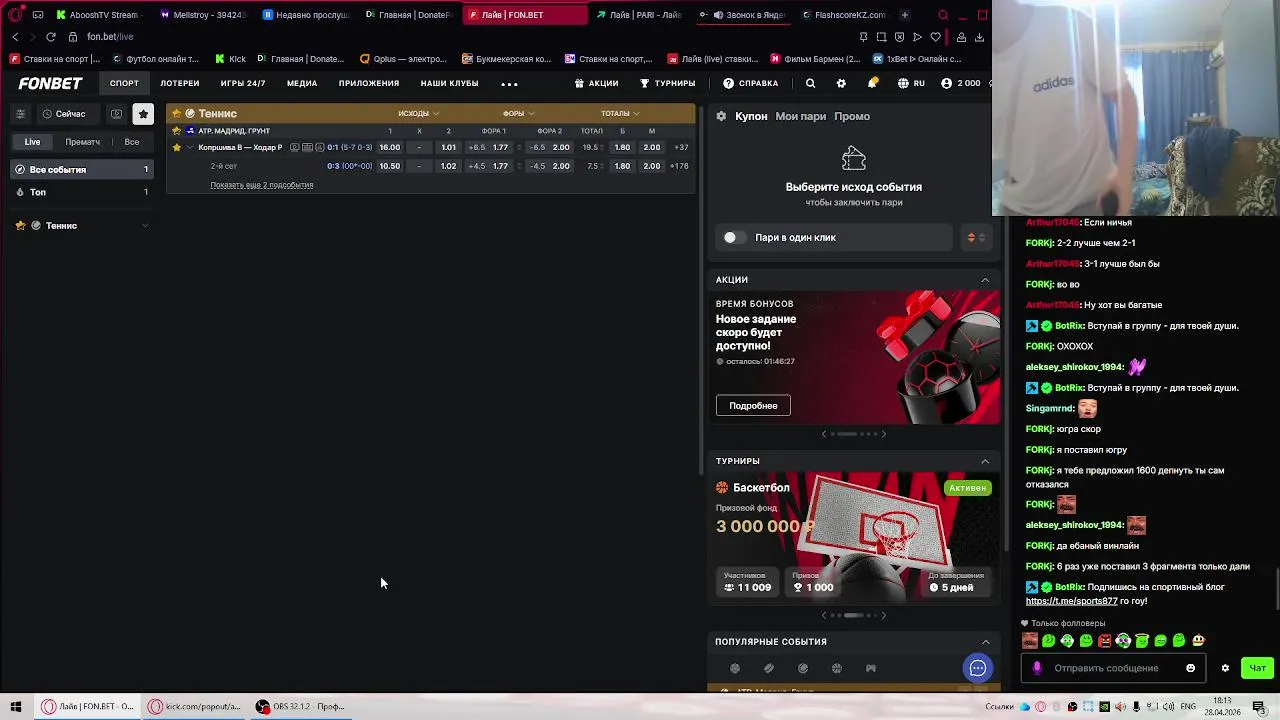Screen dimensions: 1280x720
Task: Open the search magnifier in Fonbet header
Action: (x=810, y=84)
